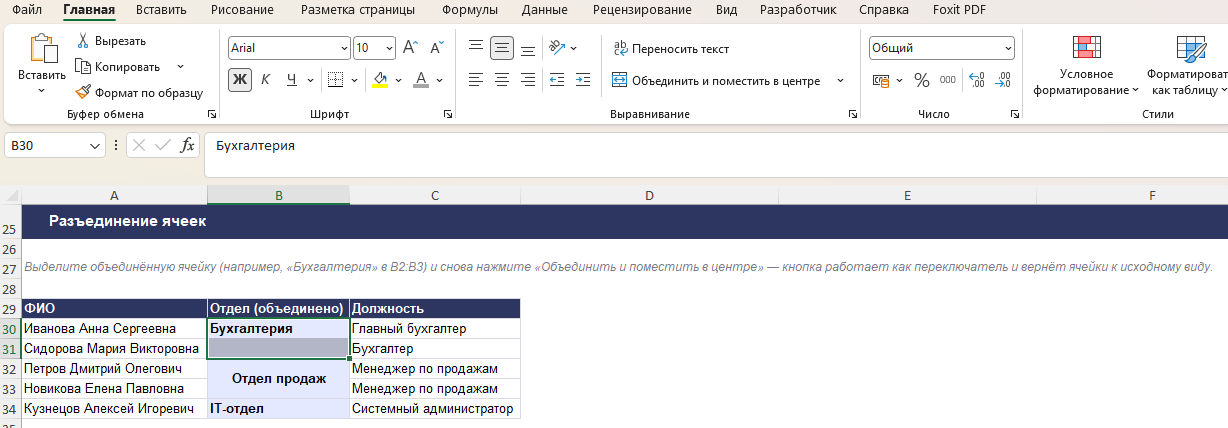The image size is (1228, 428).
Task: Toggle bold Ж formatting
Action: point(240,80)
